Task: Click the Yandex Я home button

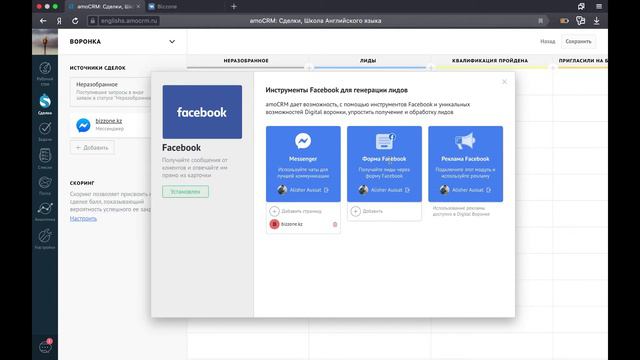Action: tap(59, 21)
